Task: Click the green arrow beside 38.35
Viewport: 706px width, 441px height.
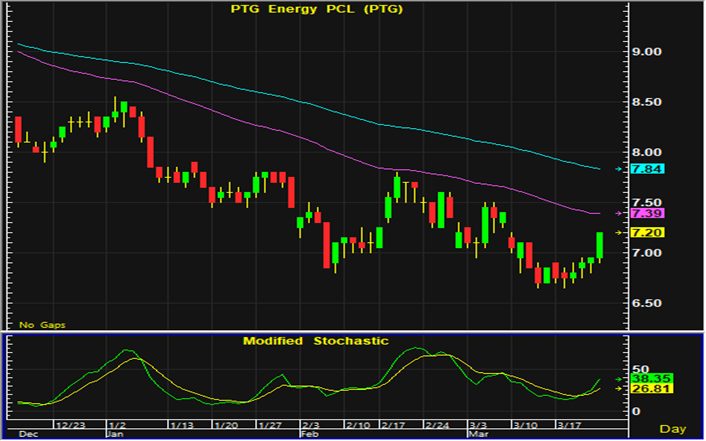Action: pos(619,379)
